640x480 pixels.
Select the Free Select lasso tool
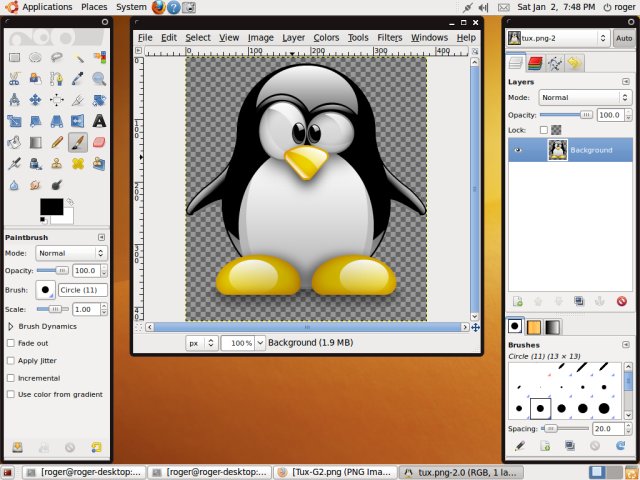click(57, 58)
